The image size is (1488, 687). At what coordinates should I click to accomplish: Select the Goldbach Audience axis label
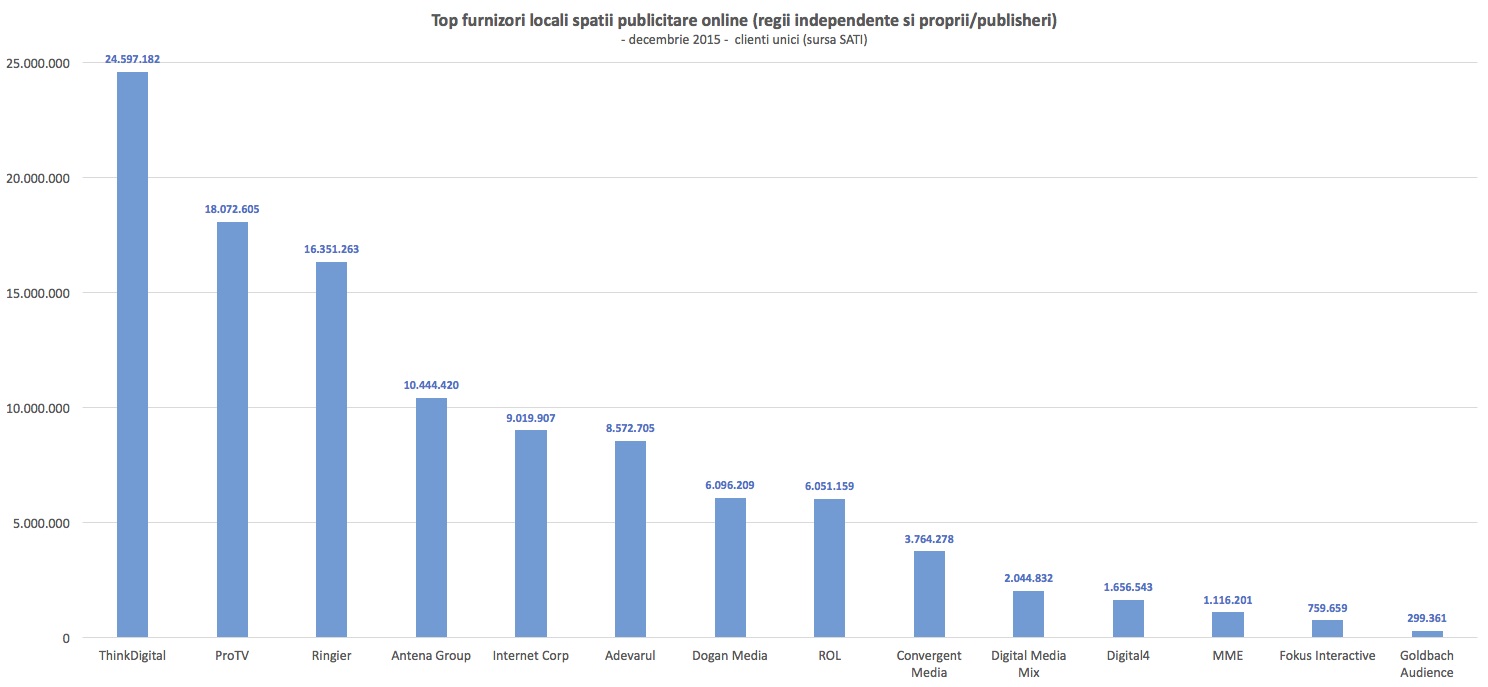[1427, 664]
